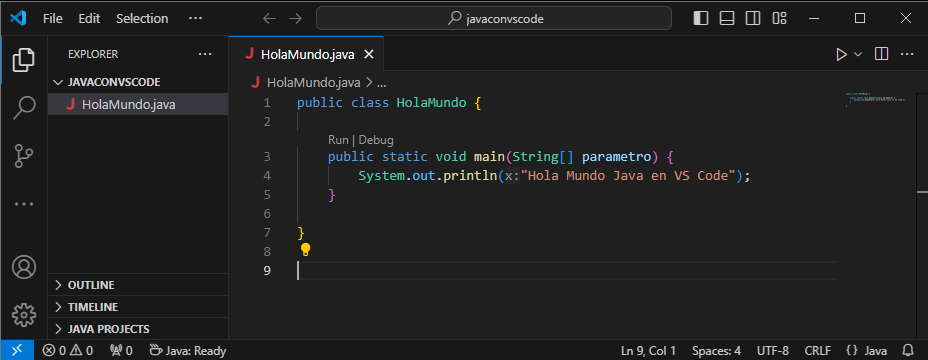The height and width of the screenshot is (360, 928).
Task: Toggle the primary side bar
Action: pos(701,18)
